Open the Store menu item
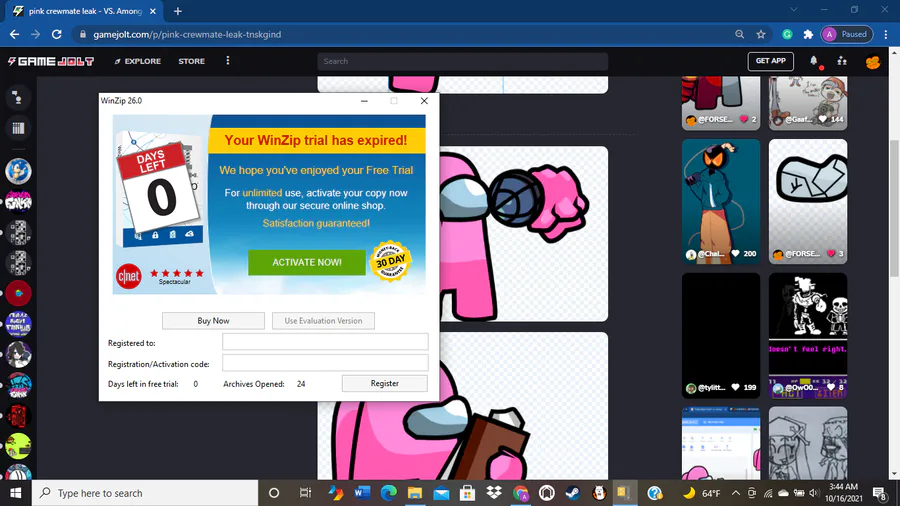 tap(192, 61)
